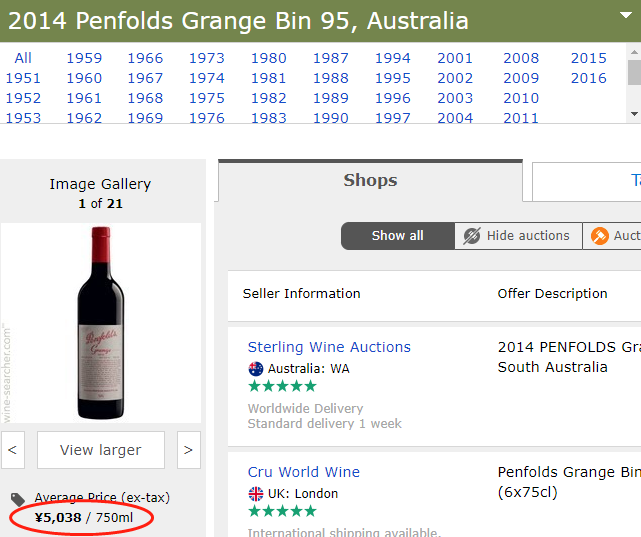Screen dimensions: 641x537
Task: Go to next gallery image
Action: tap(188, 450)
